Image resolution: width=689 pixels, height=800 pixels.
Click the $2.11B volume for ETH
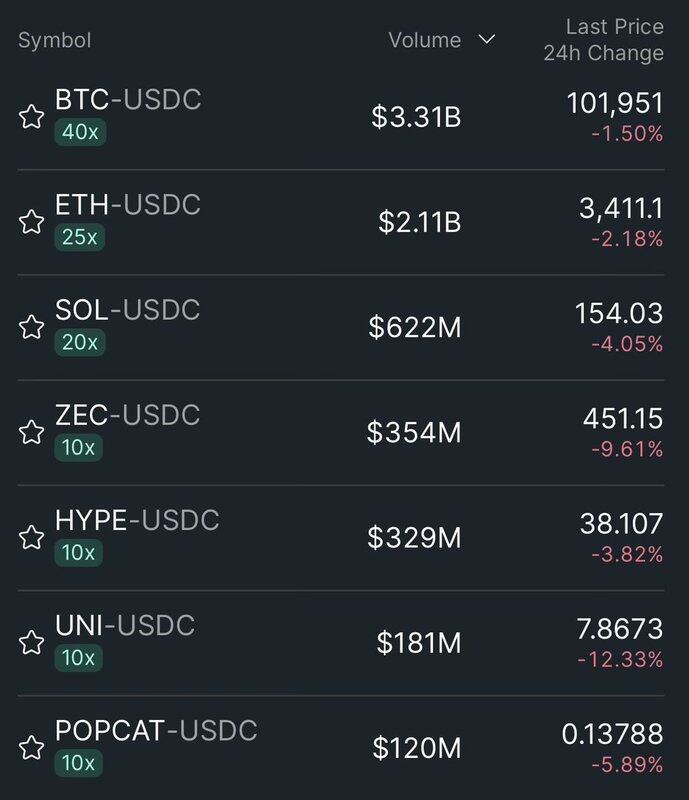(x=419, y=222)
